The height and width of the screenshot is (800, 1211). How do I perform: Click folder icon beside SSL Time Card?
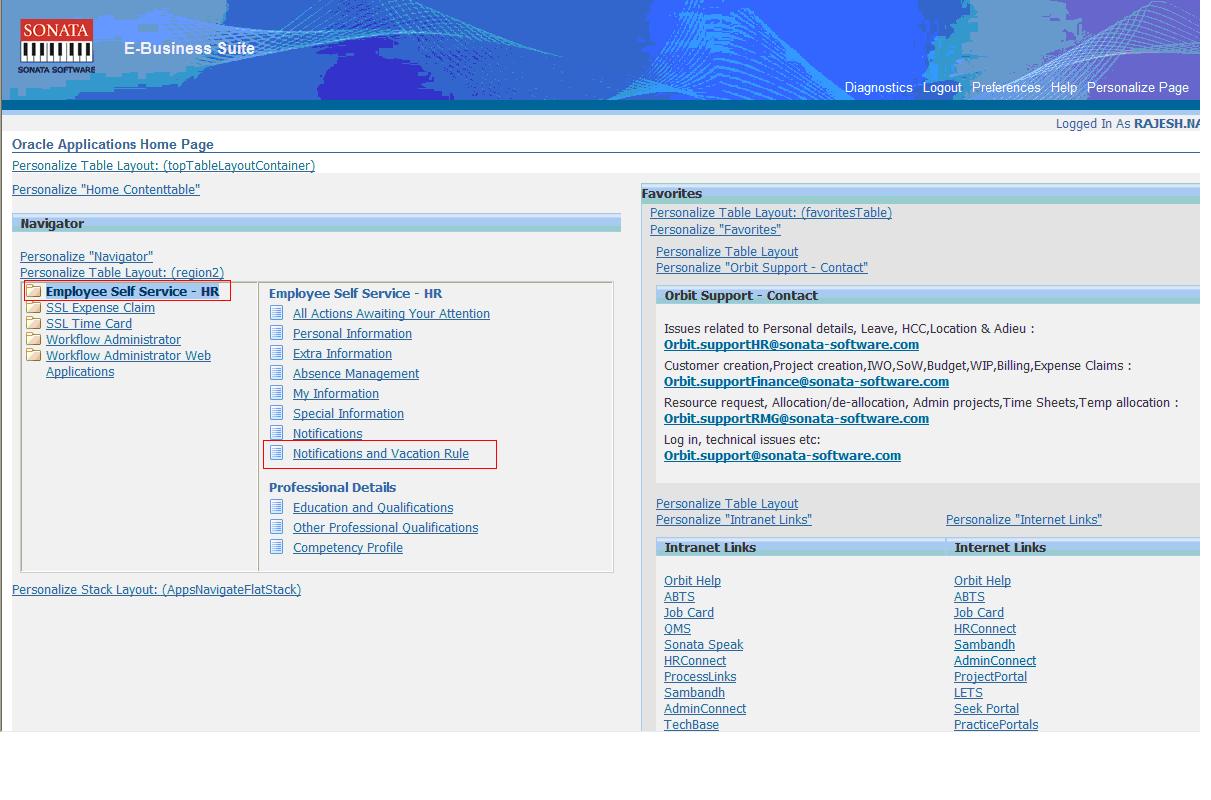click(34, 324)
